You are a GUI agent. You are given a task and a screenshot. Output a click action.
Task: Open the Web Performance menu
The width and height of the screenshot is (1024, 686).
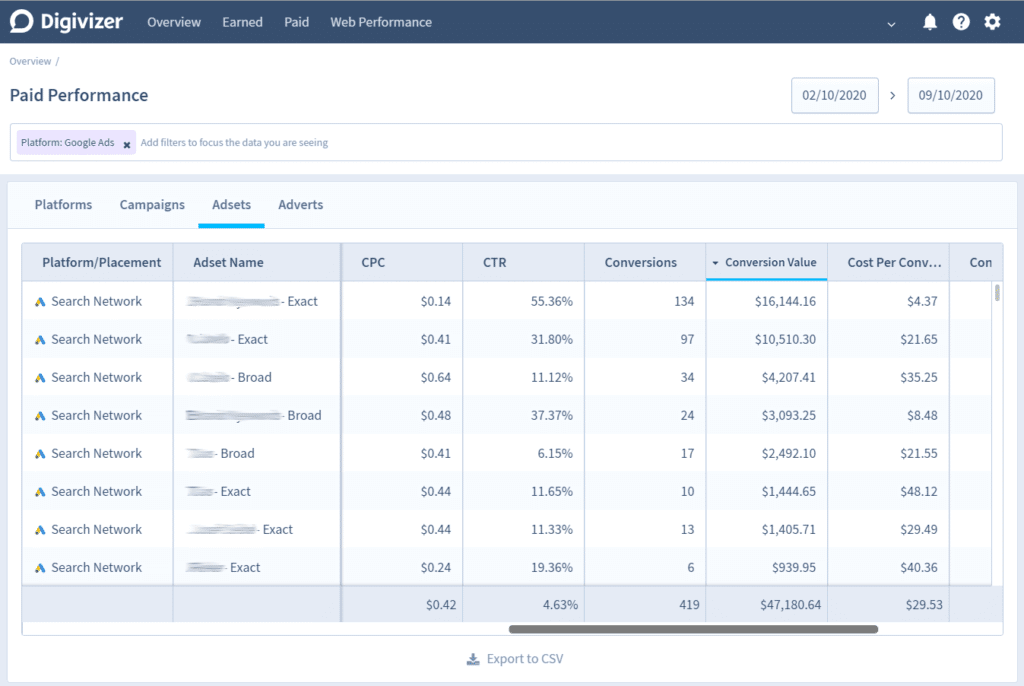(x=381, y=22)
